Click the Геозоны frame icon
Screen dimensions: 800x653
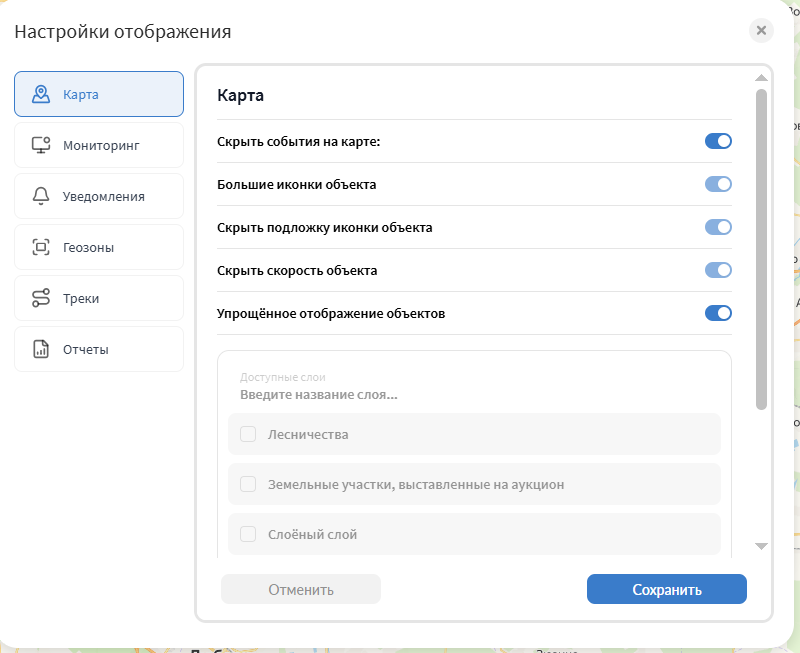tap(41, 247)
